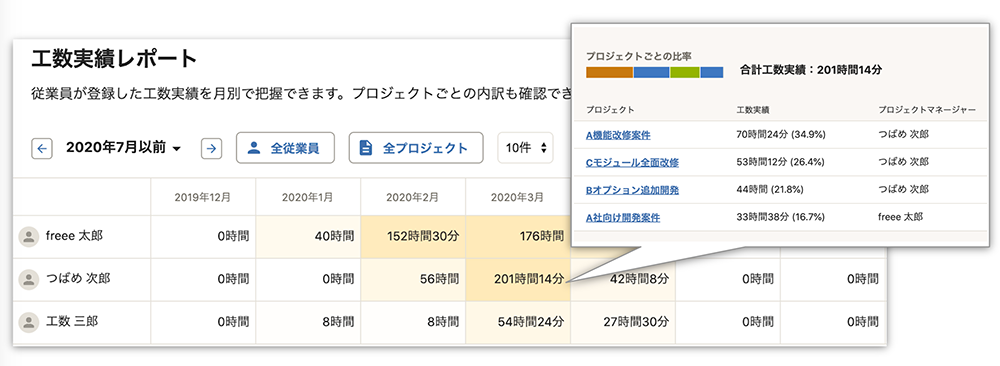Open the A社向け開発案件 project link

tap(622, 217)
